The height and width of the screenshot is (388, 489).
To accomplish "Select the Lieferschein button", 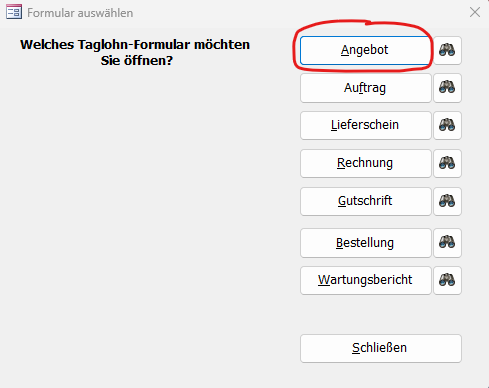I will [x=365, y=125].
